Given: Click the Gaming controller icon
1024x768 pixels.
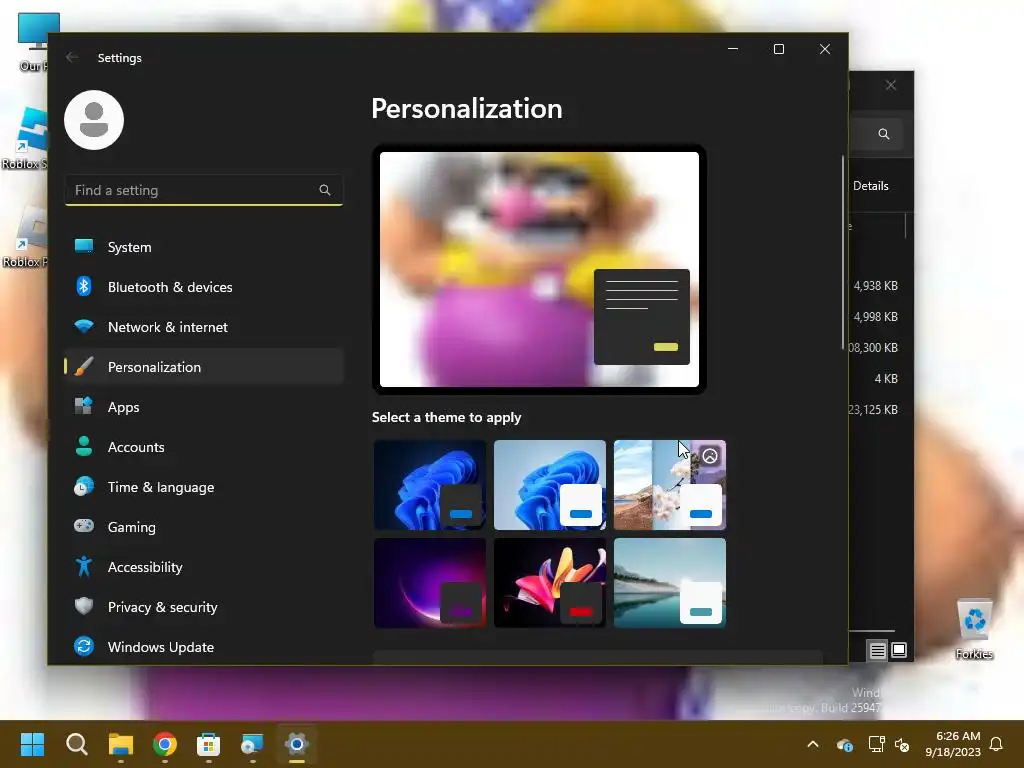Looking at the screenshot, I should [84, 526].
